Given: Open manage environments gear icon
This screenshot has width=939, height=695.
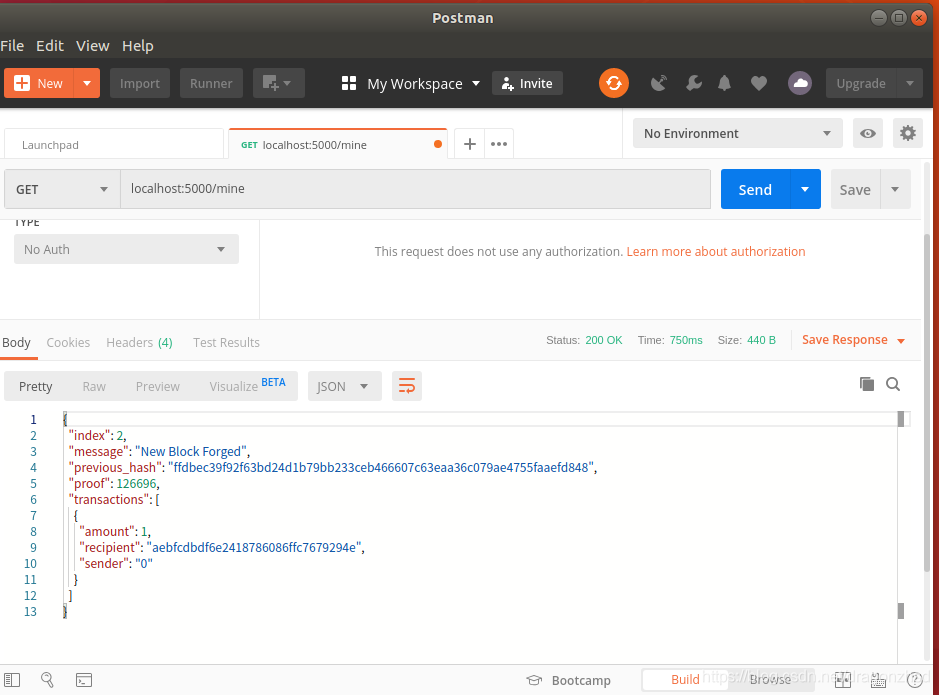Looking at the screenshot, I should click(908, 133).
